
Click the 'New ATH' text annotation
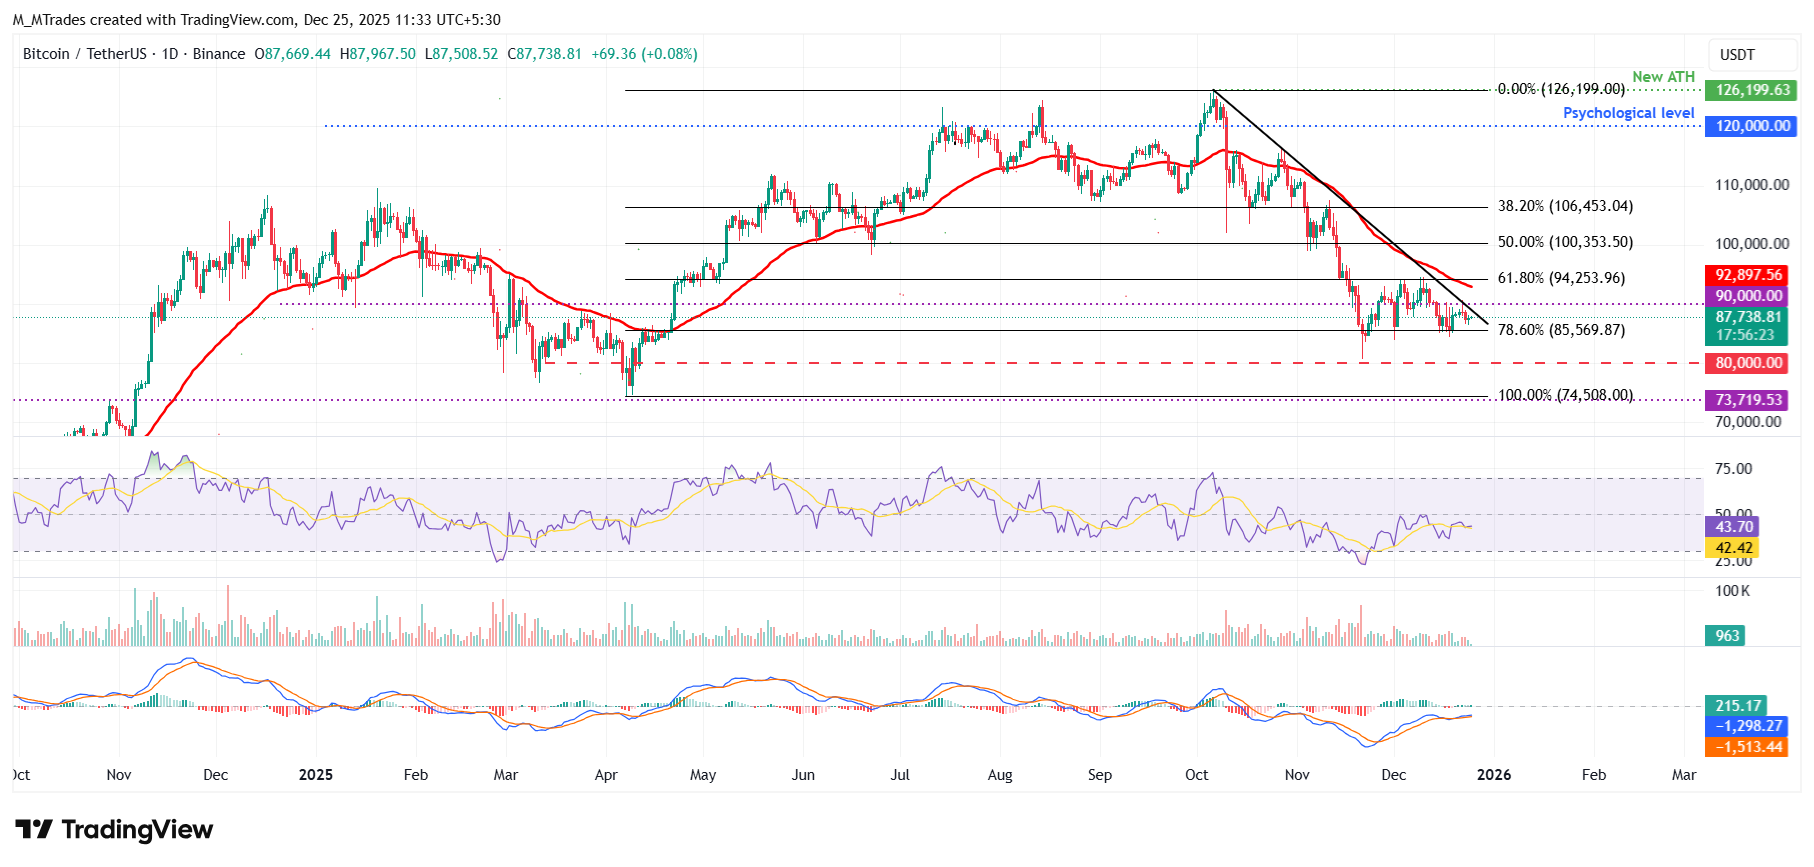click(x=1663, y=77)
